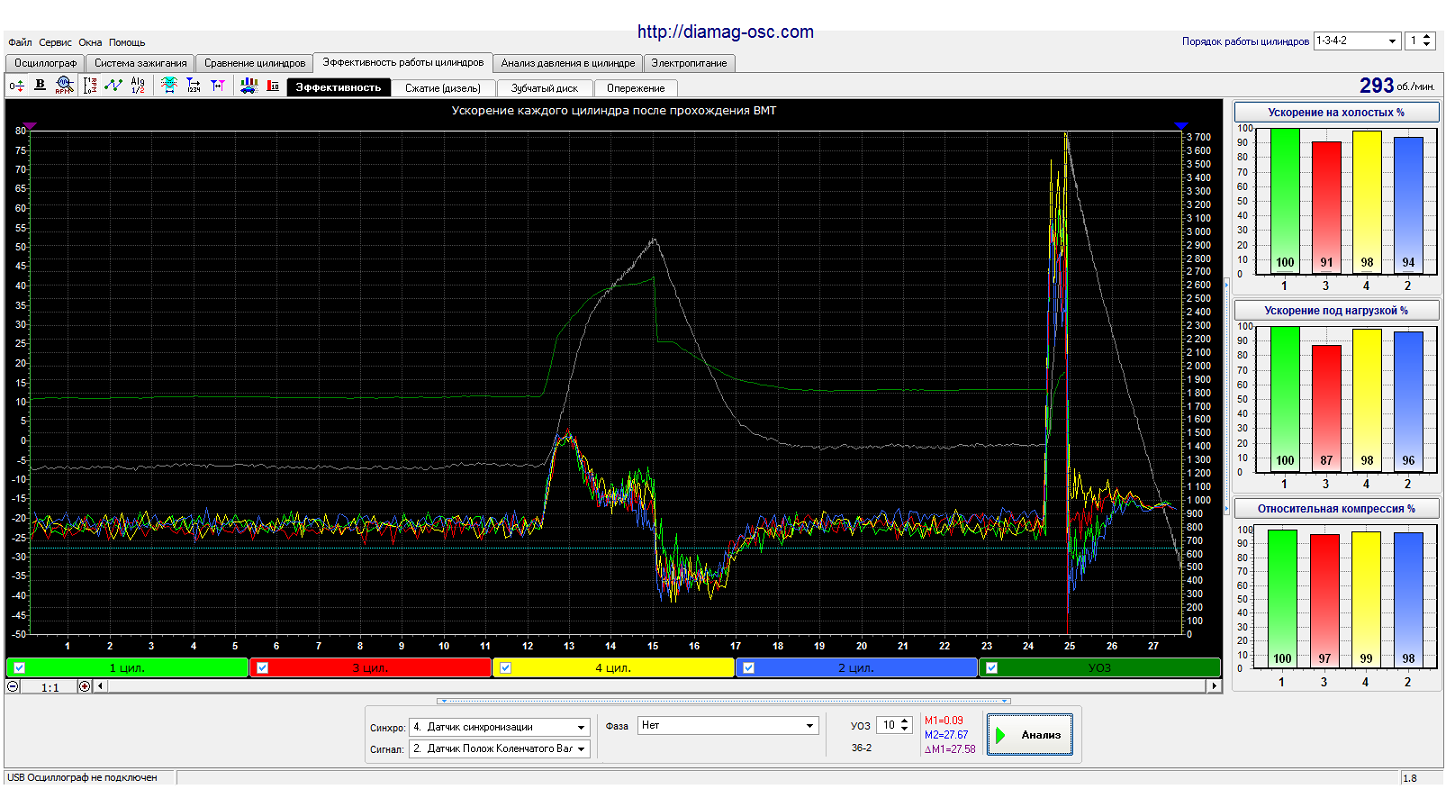The image size is (1455, 789).
Task: Toggle the 3 цил. checkbox
Action: coord(262,668)
